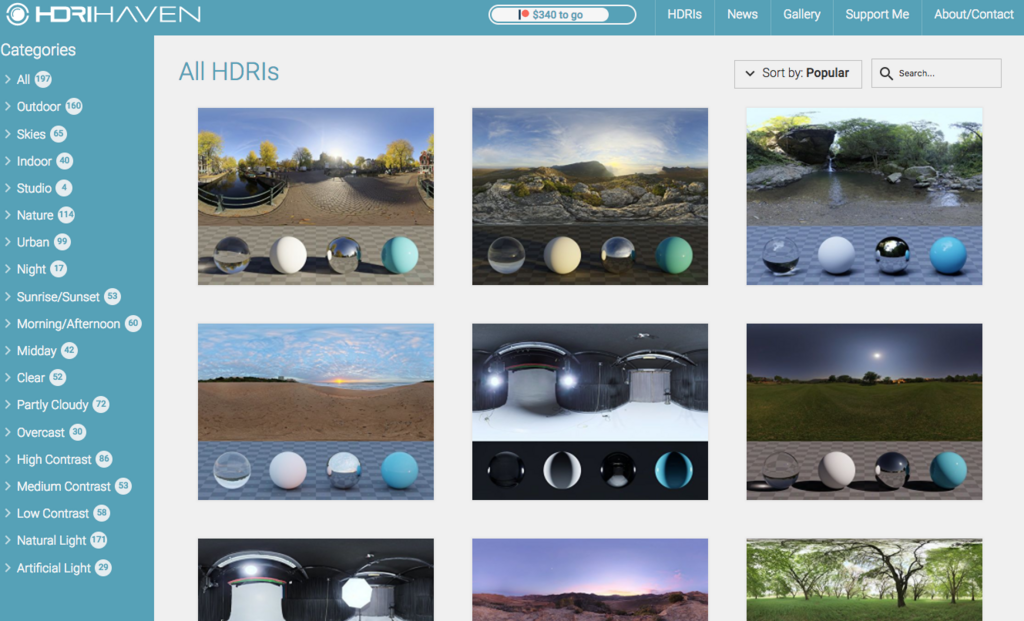Open the Support Me page
Screen dimensions: 1024x621
877,14
